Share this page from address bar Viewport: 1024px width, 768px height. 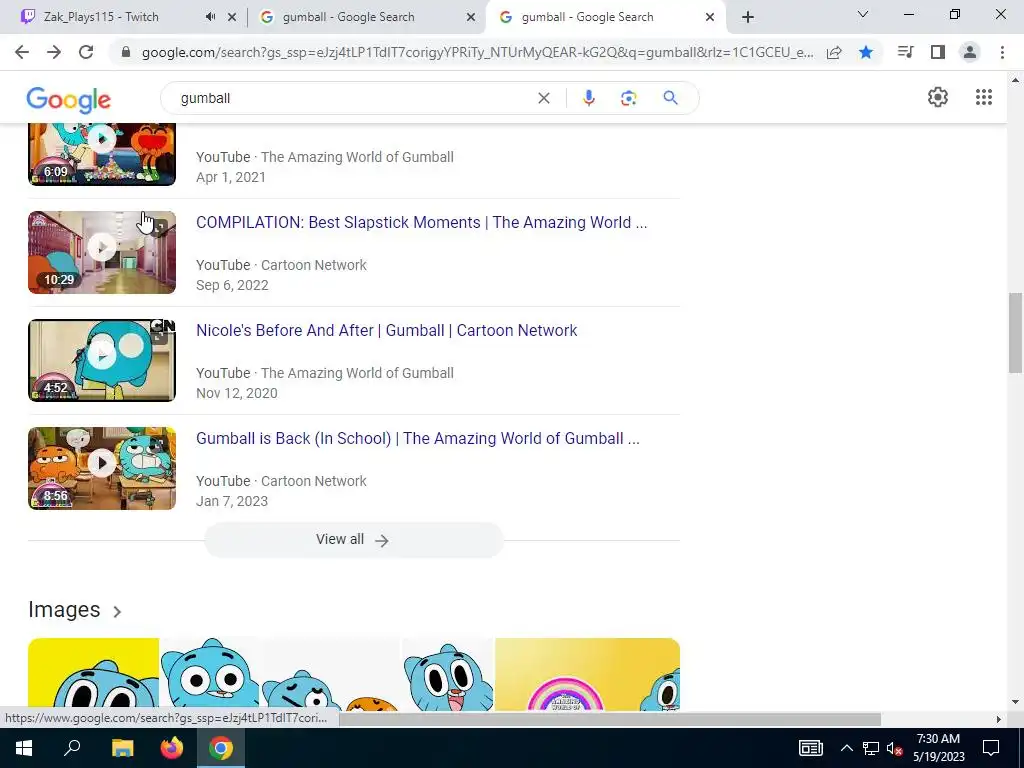pos(834,53)
